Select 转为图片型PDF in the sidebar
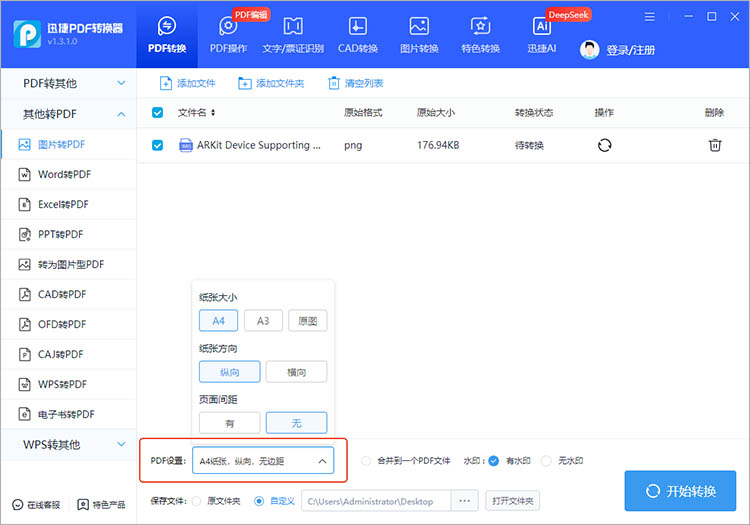Viewport: 750px width, 525px height. click(69, 264)
